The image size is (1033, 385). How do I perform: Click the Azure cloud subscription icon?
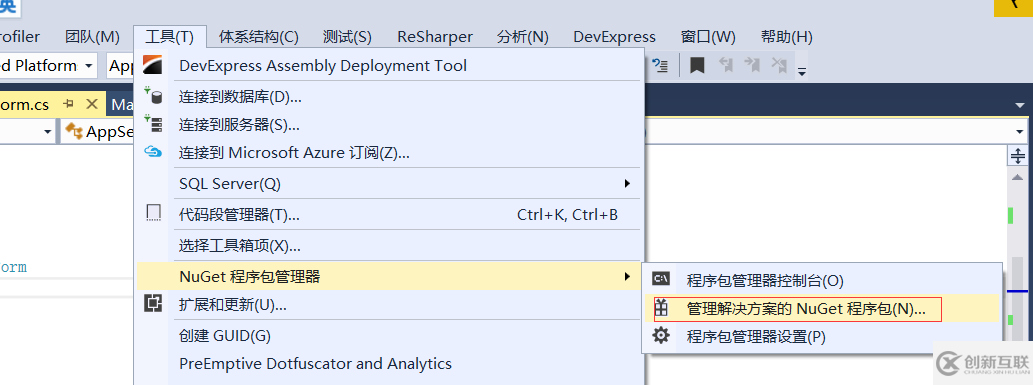pyautogui.click(x=153, y=152)
